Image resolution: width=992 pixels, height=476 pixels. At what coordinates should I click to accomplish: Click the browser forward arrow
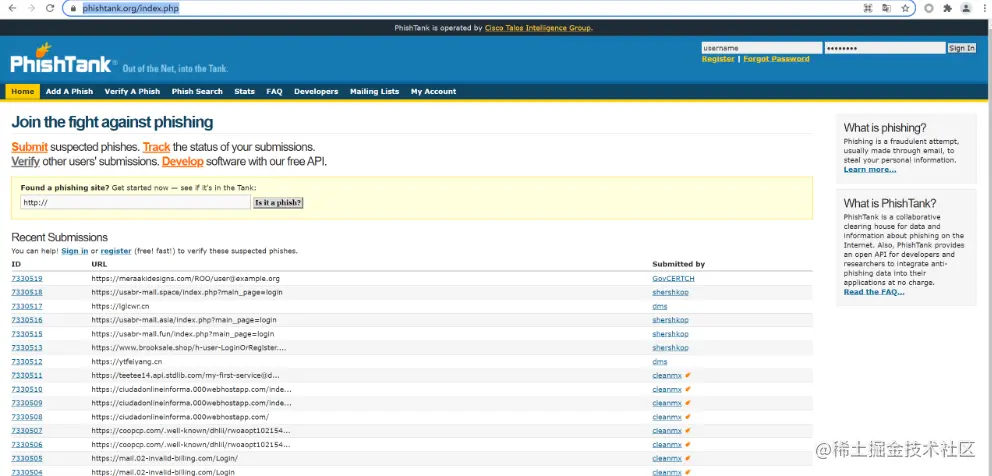[x=31, y=9]
